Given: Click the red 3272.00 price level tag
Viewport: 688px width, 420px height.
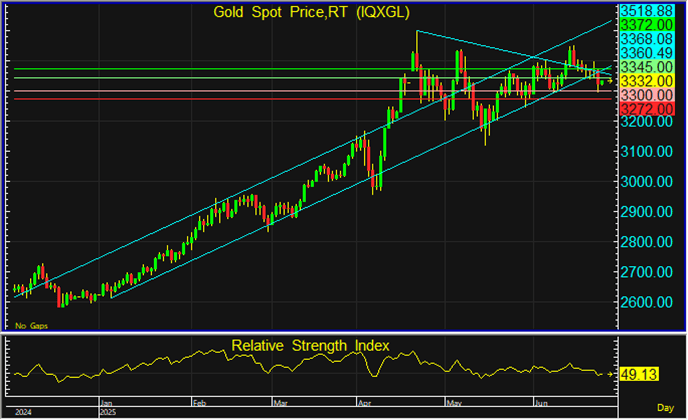Looking at the screenshot, I should pos(645,107).
